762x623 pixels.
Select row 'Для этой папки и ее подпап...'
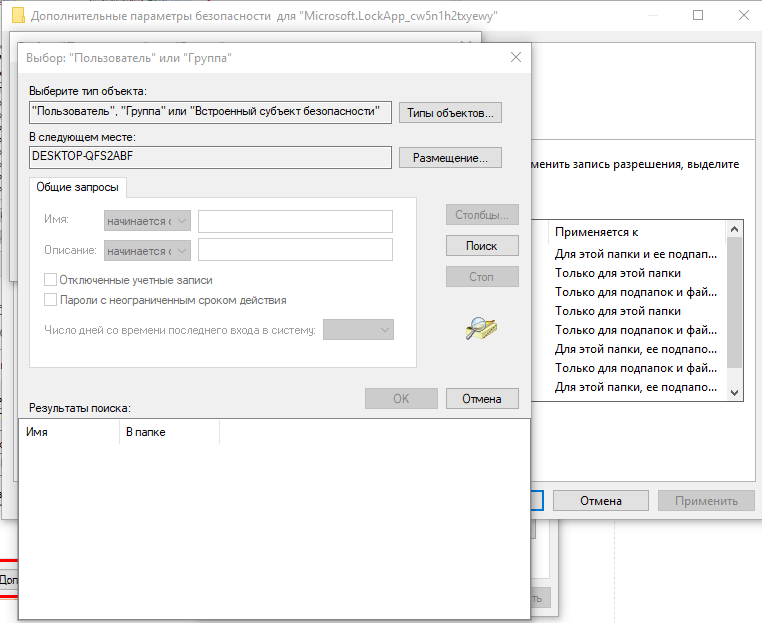click(x=636, y=254)
